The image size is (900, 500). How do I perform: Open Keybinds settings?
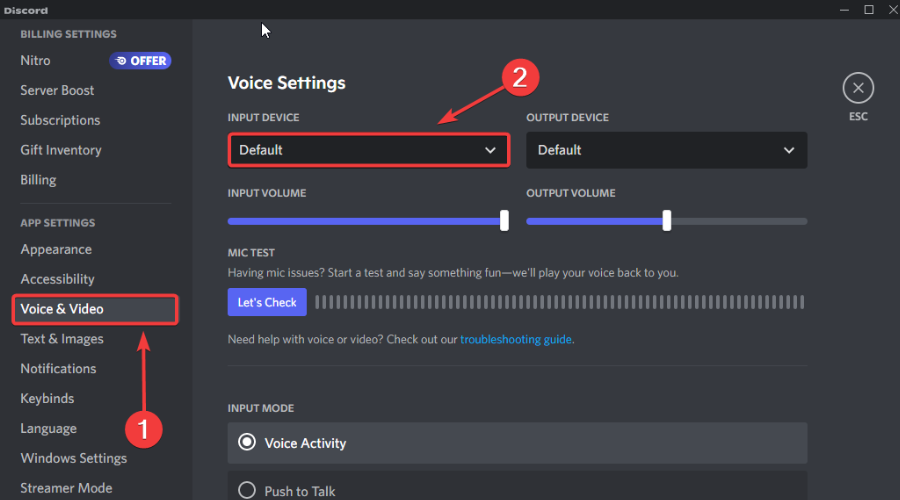coord(47,398)
